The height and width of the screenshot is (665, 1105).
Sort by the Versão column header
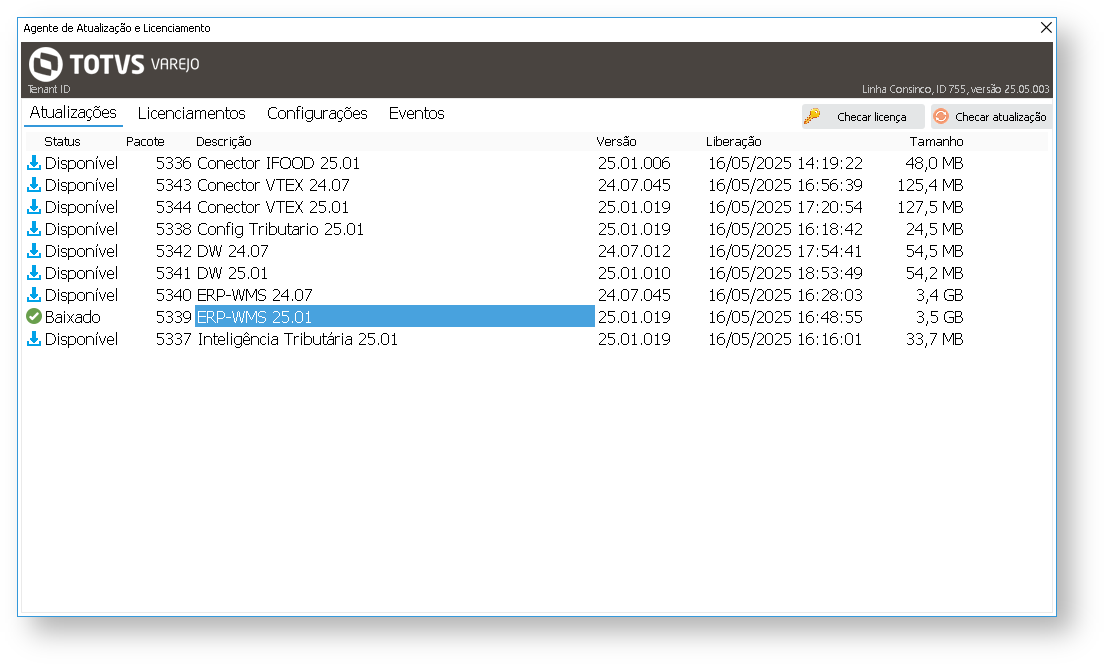pos(616,142)
